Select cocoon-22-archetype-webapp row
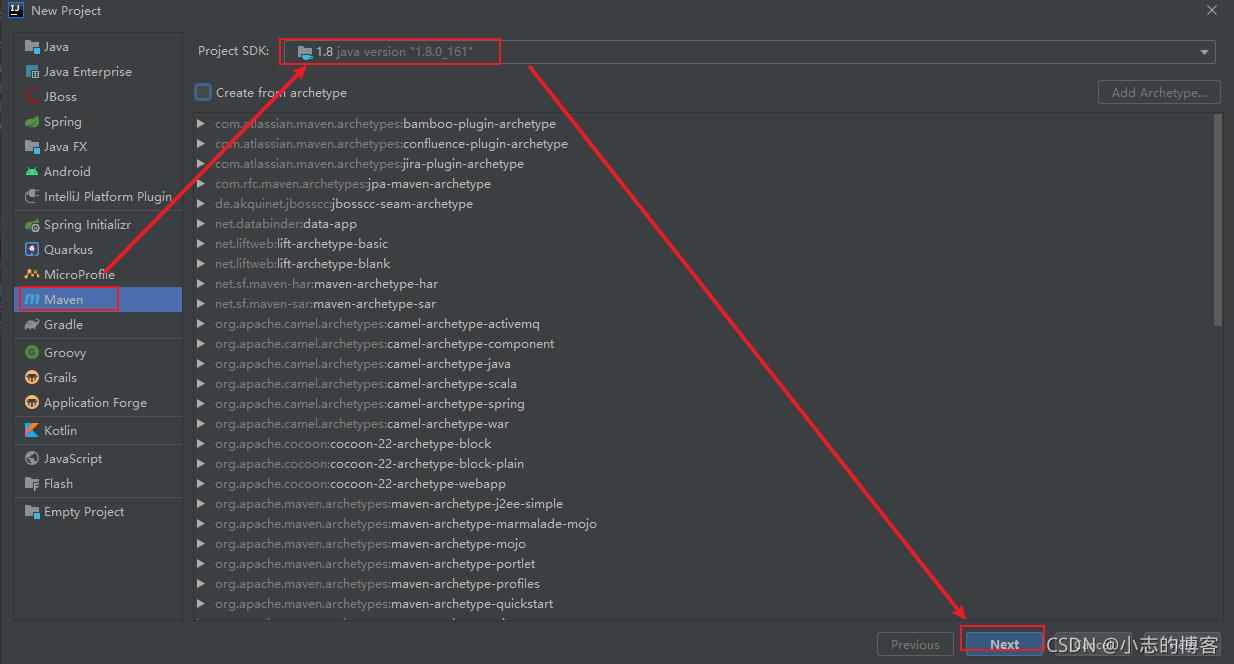 [x=702, y=484]
